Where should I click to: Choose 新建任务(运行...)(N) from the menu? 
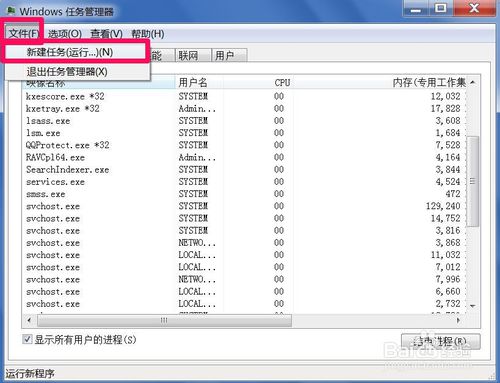(x=76, y=52)
